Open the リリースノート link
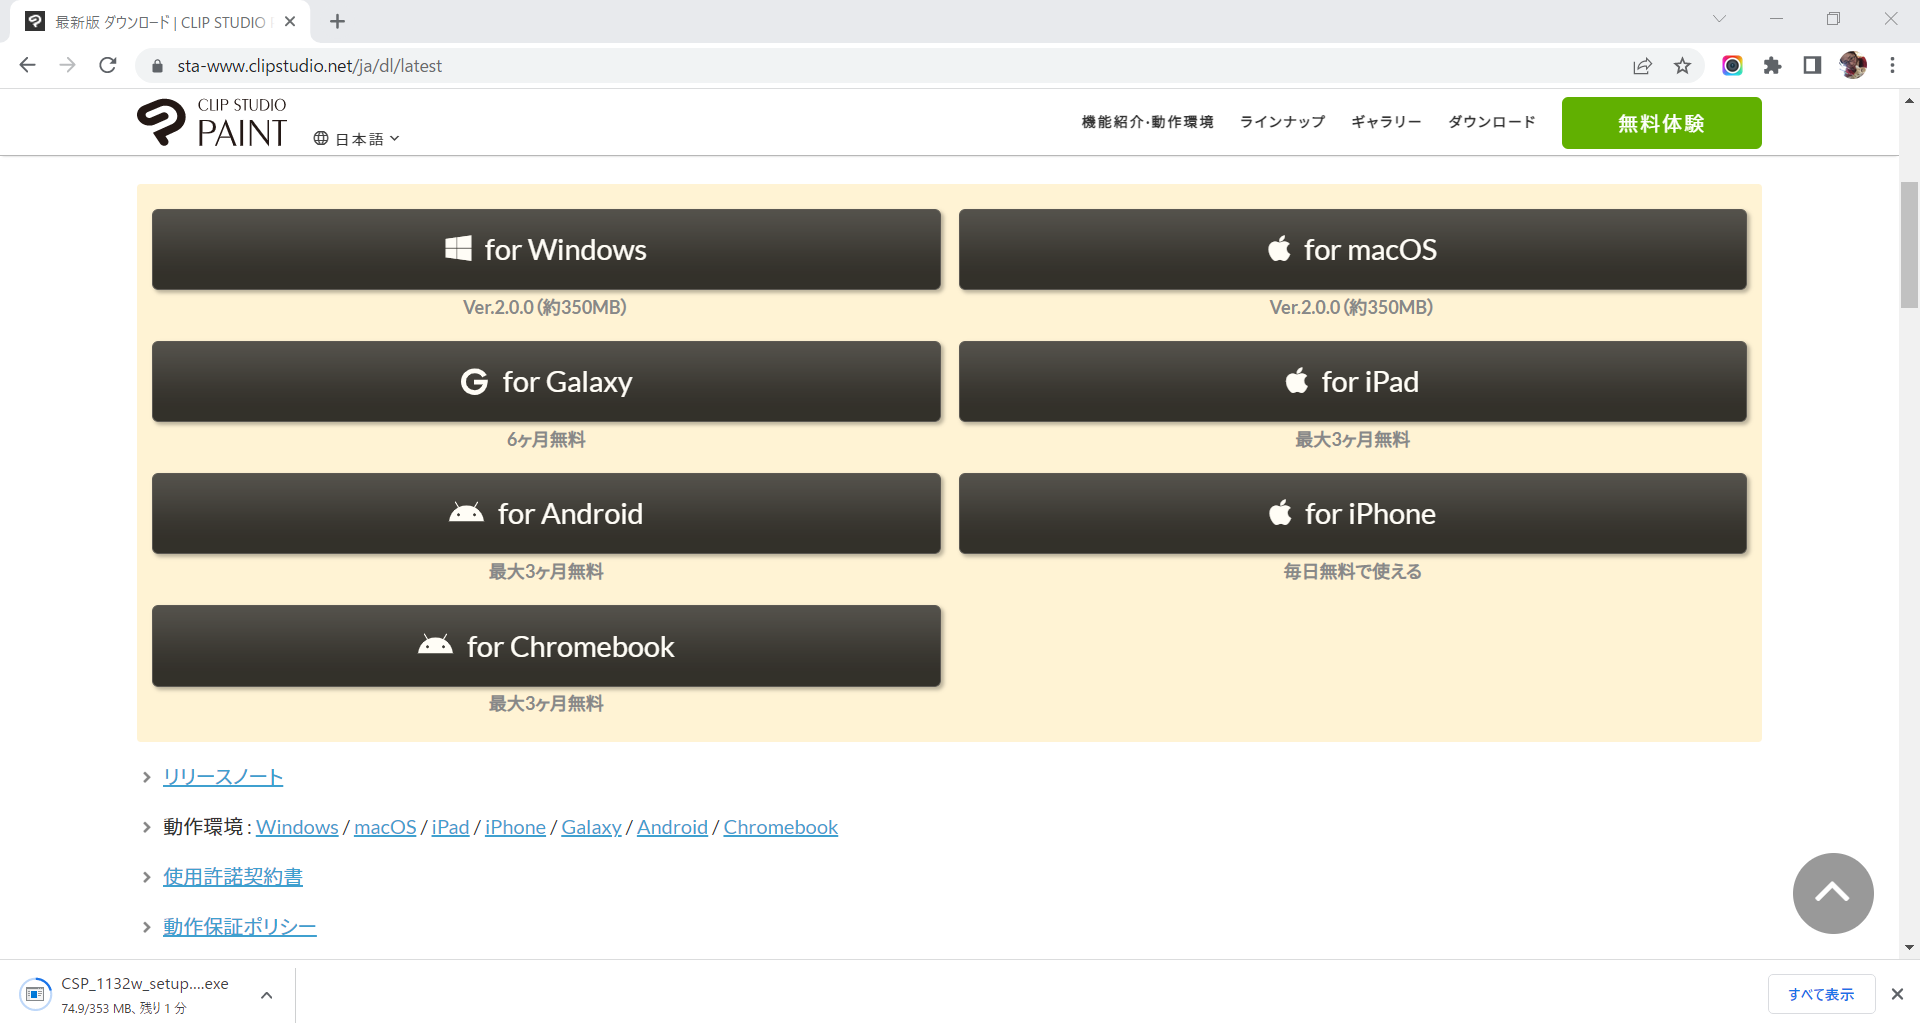Image resolution: width=1920 pixels, height=1028 pixels. coord(223,777)
